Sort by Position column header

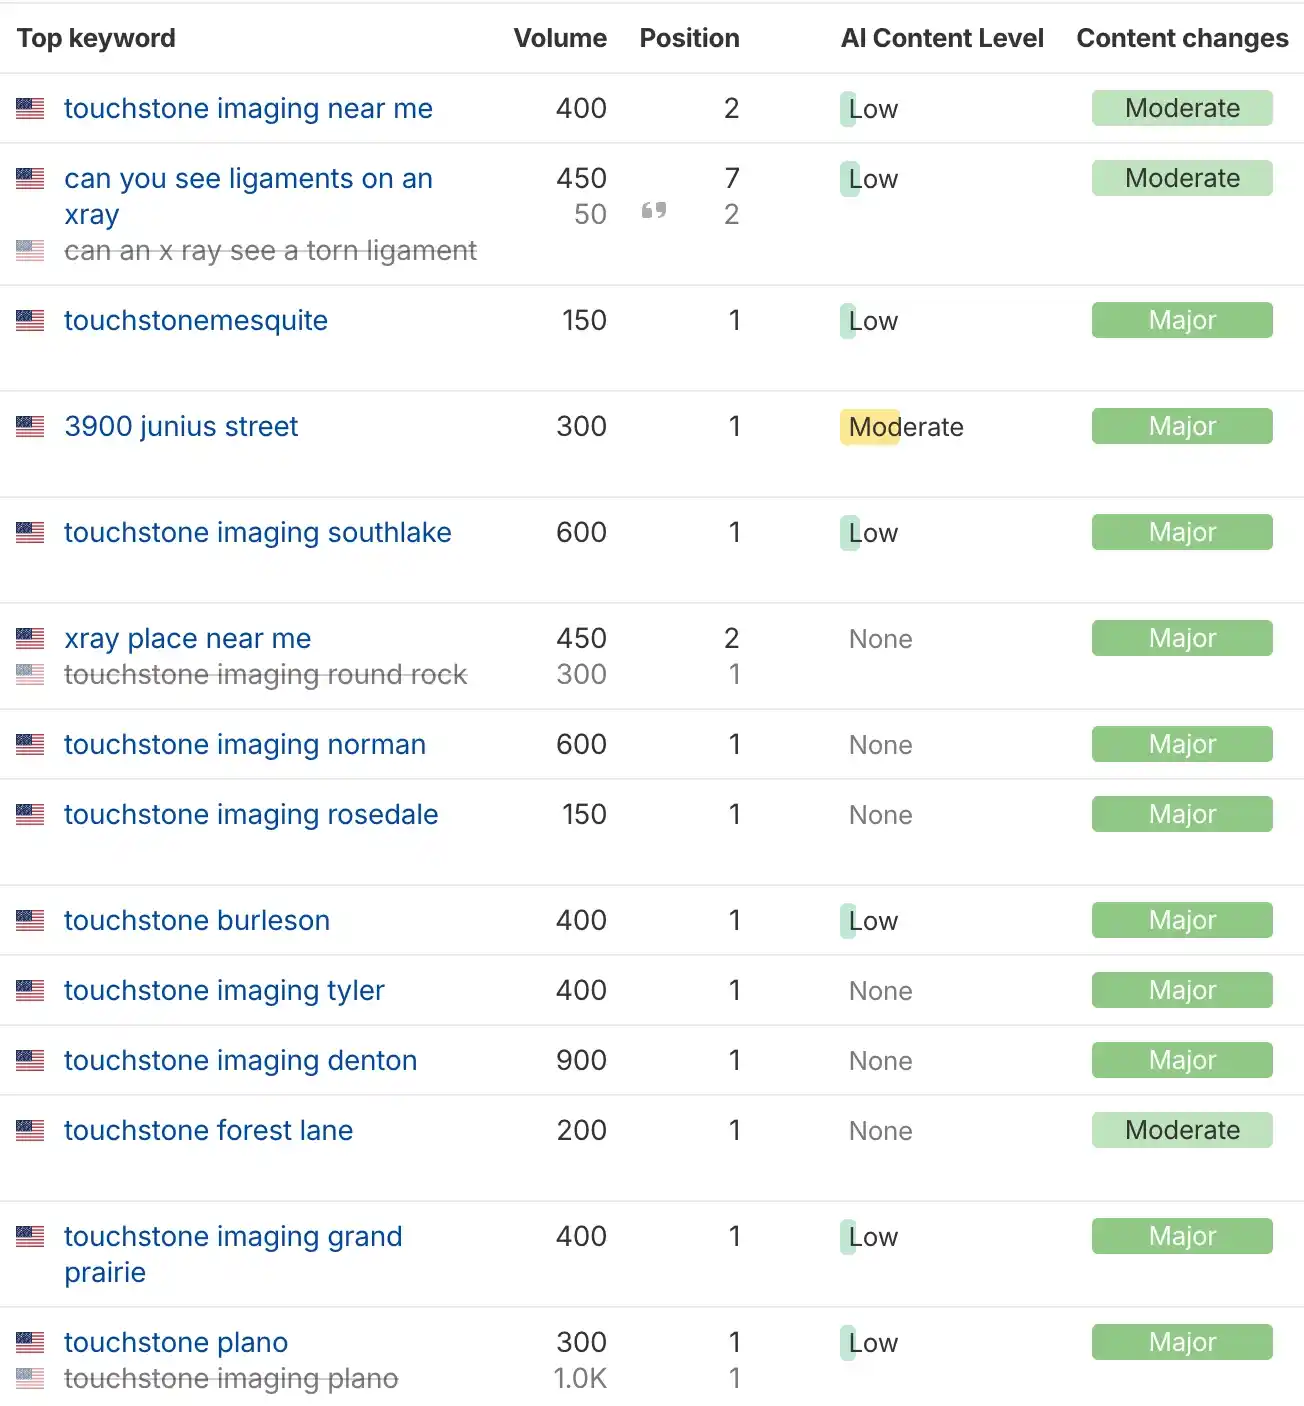pyautogui.click(x=689, y=38)
